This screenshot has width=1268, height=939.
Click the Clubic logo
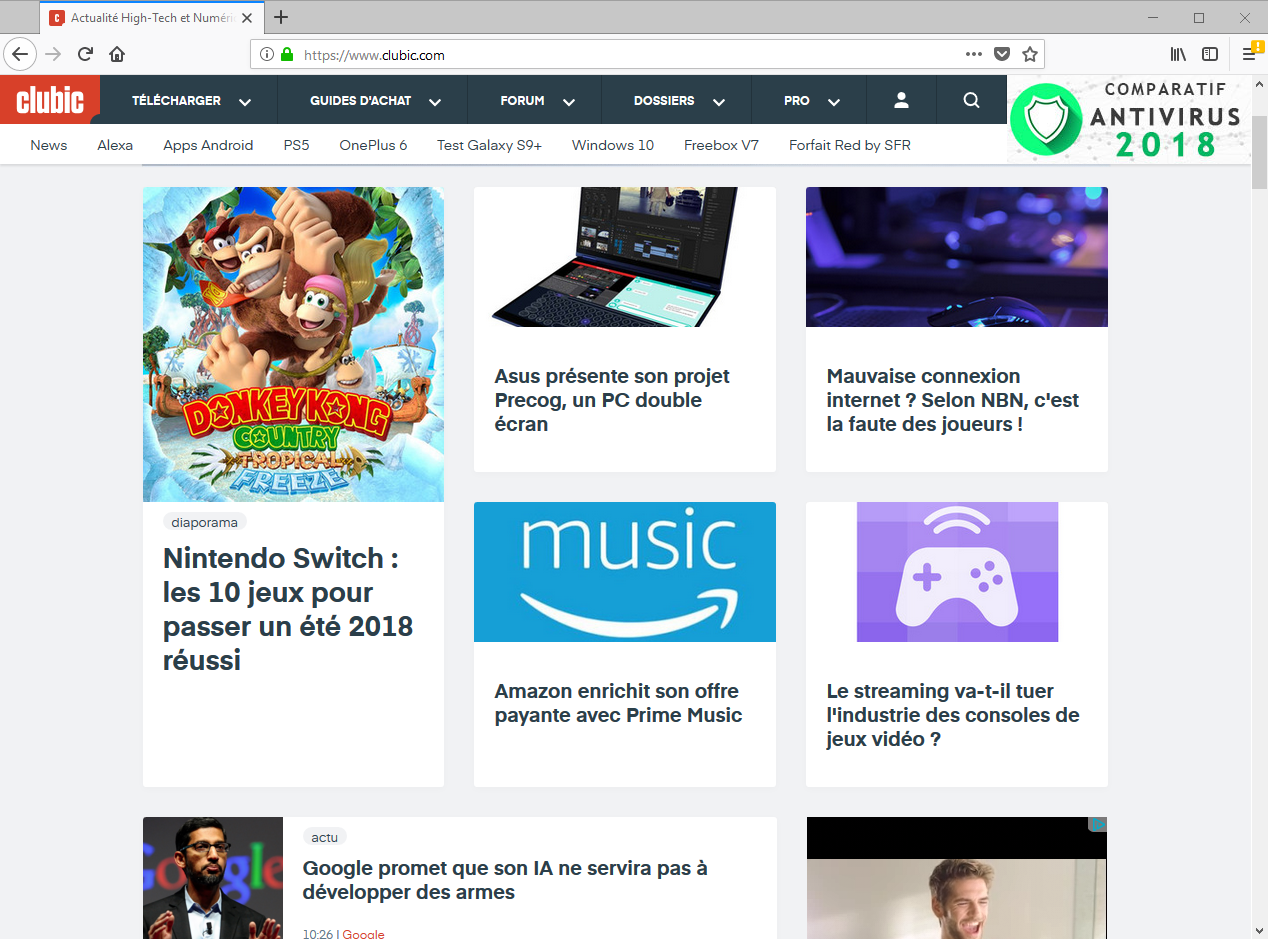50,99
